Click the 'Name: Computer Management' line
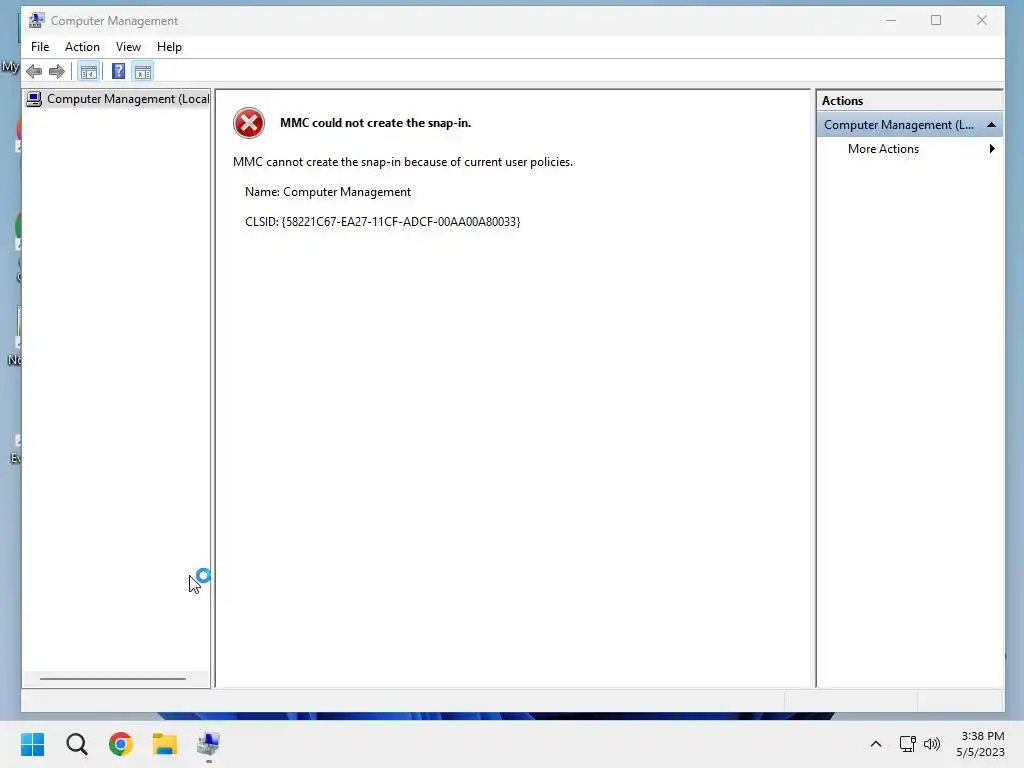The width and height of the screenshot is (1024, 768). (328, 192)
